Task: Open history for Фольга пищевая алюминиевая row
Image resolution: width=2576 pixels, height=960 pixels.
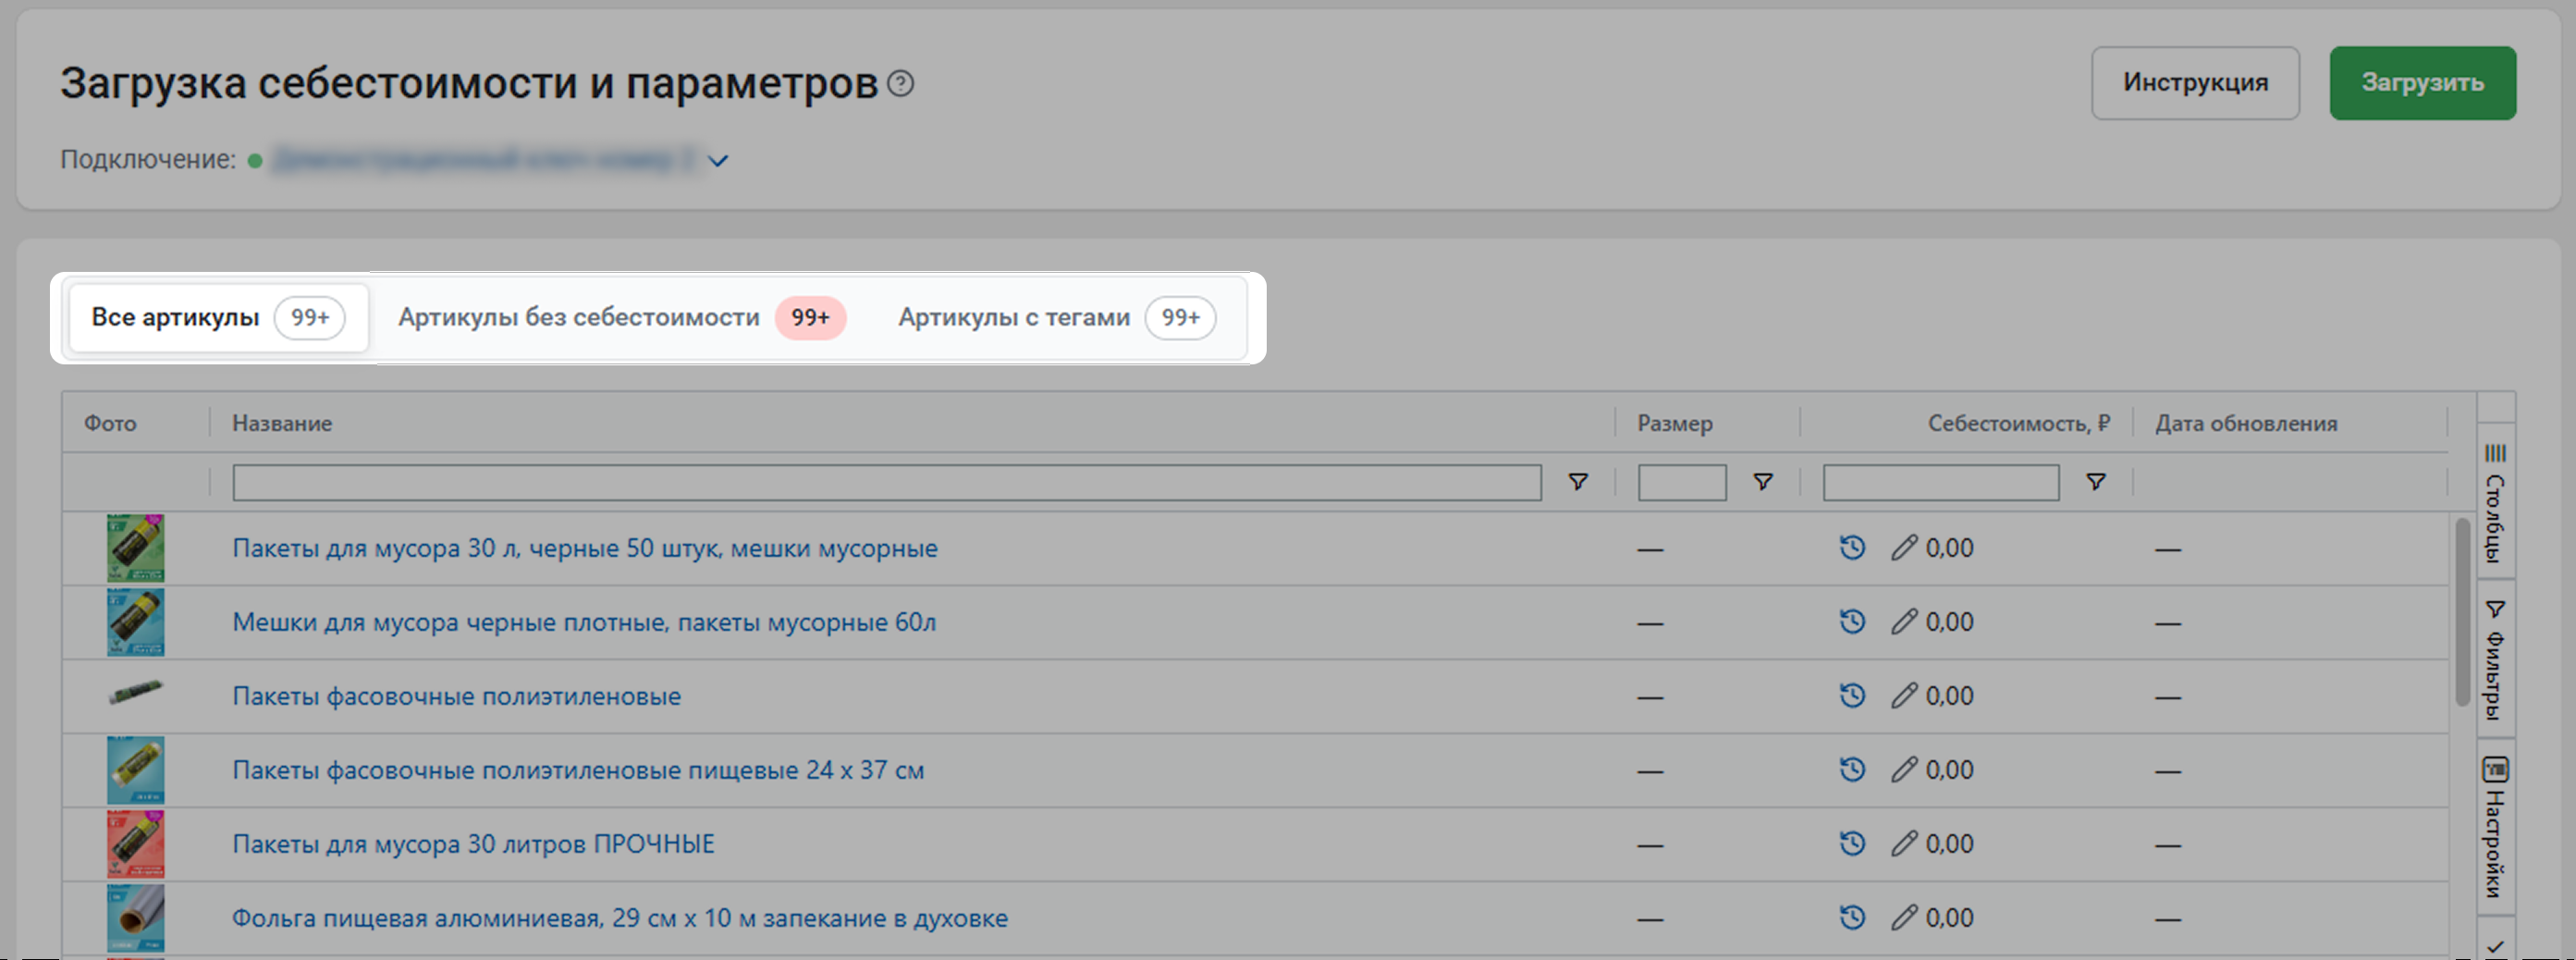Action: click(x=1852, y=918)
